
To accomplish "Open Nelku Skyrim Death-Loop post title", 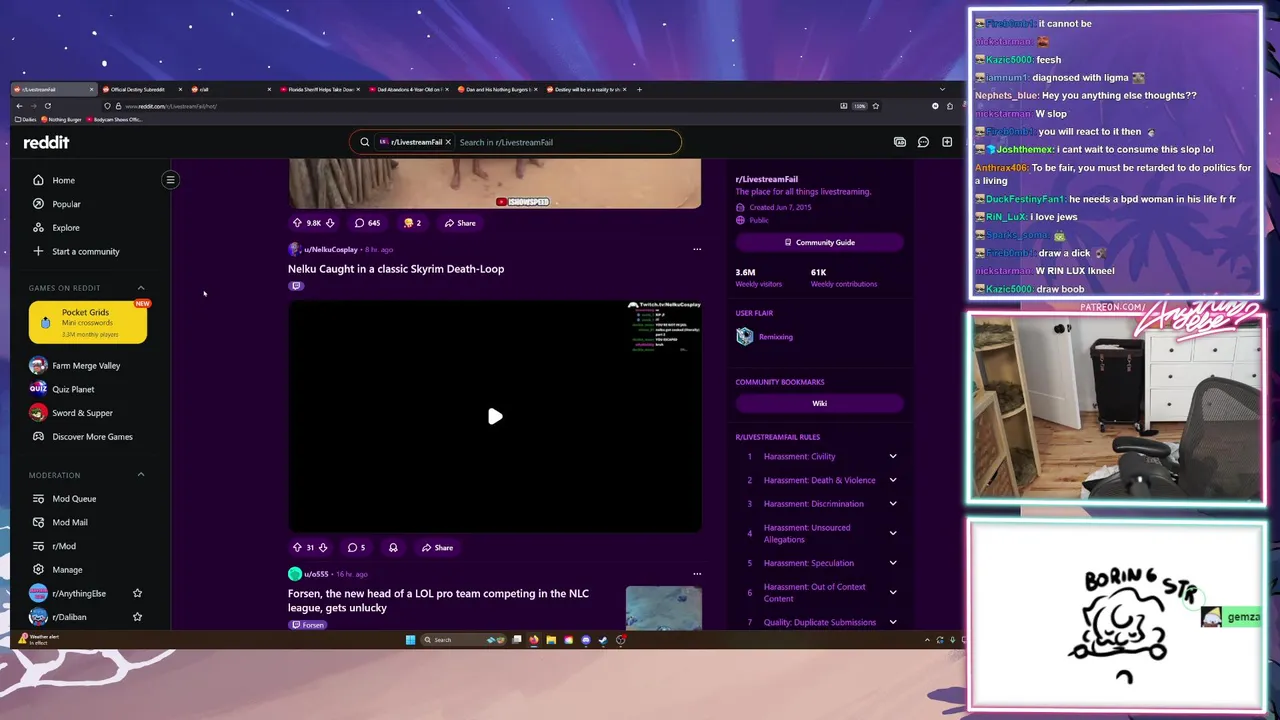I will (396, 269).
